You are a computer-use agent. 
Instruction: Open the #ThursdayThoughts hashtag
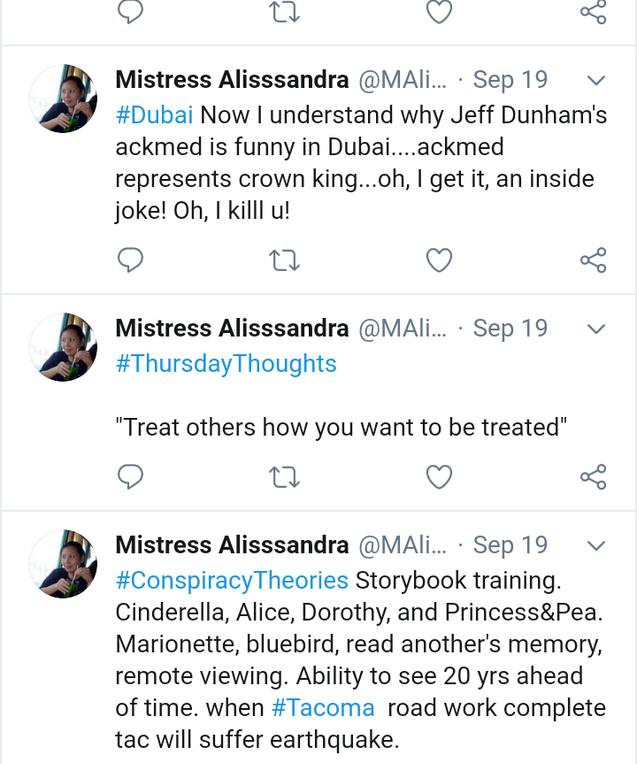click(226, 363)
